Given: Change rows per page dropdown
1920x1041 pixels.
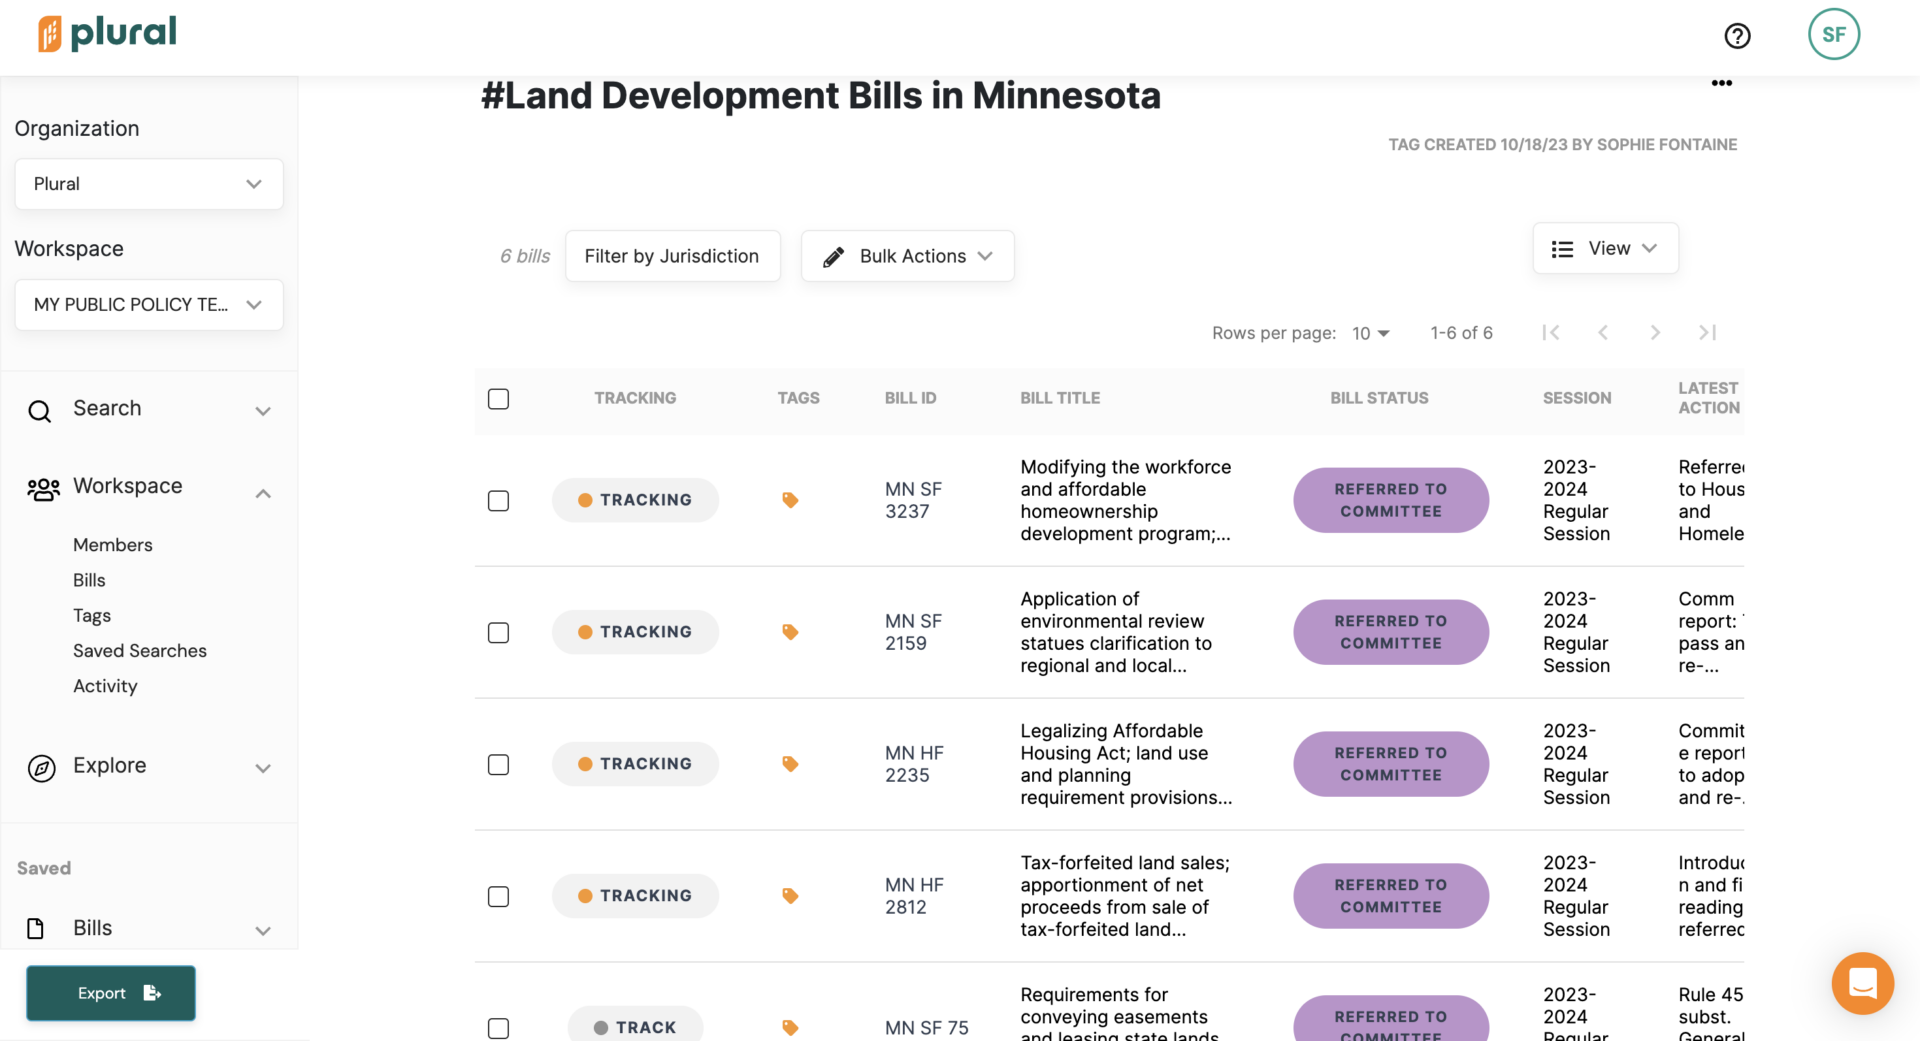Looking at the screenshot, I should coord(1370,333).
